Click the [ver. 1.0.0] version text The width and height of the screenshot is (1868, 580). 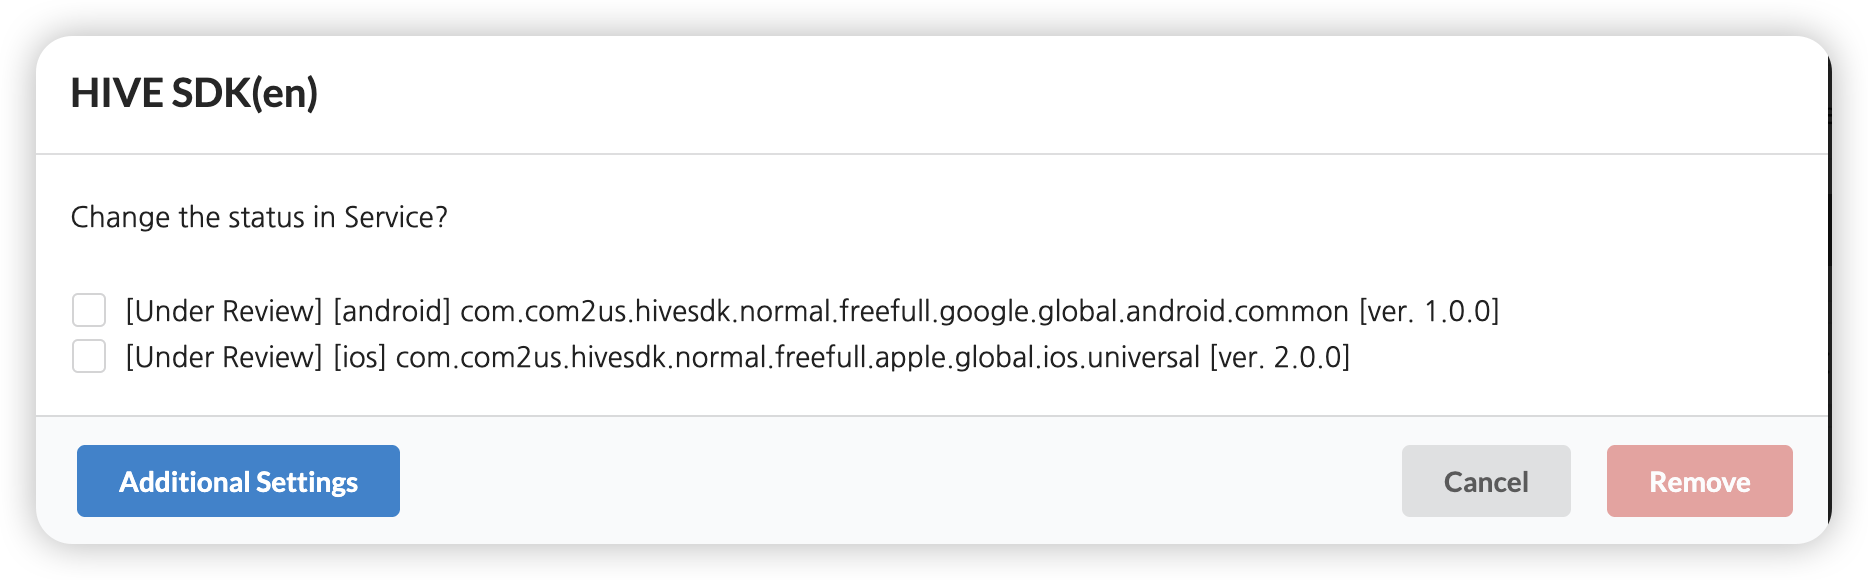[1429, 311]
